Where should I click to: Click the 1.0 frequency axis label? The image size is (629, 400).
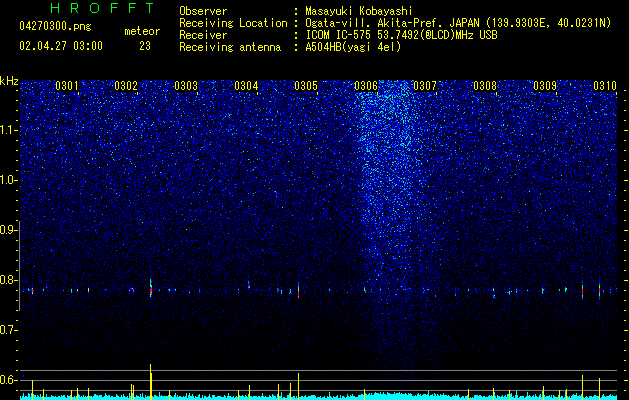(x=8, y=180)
